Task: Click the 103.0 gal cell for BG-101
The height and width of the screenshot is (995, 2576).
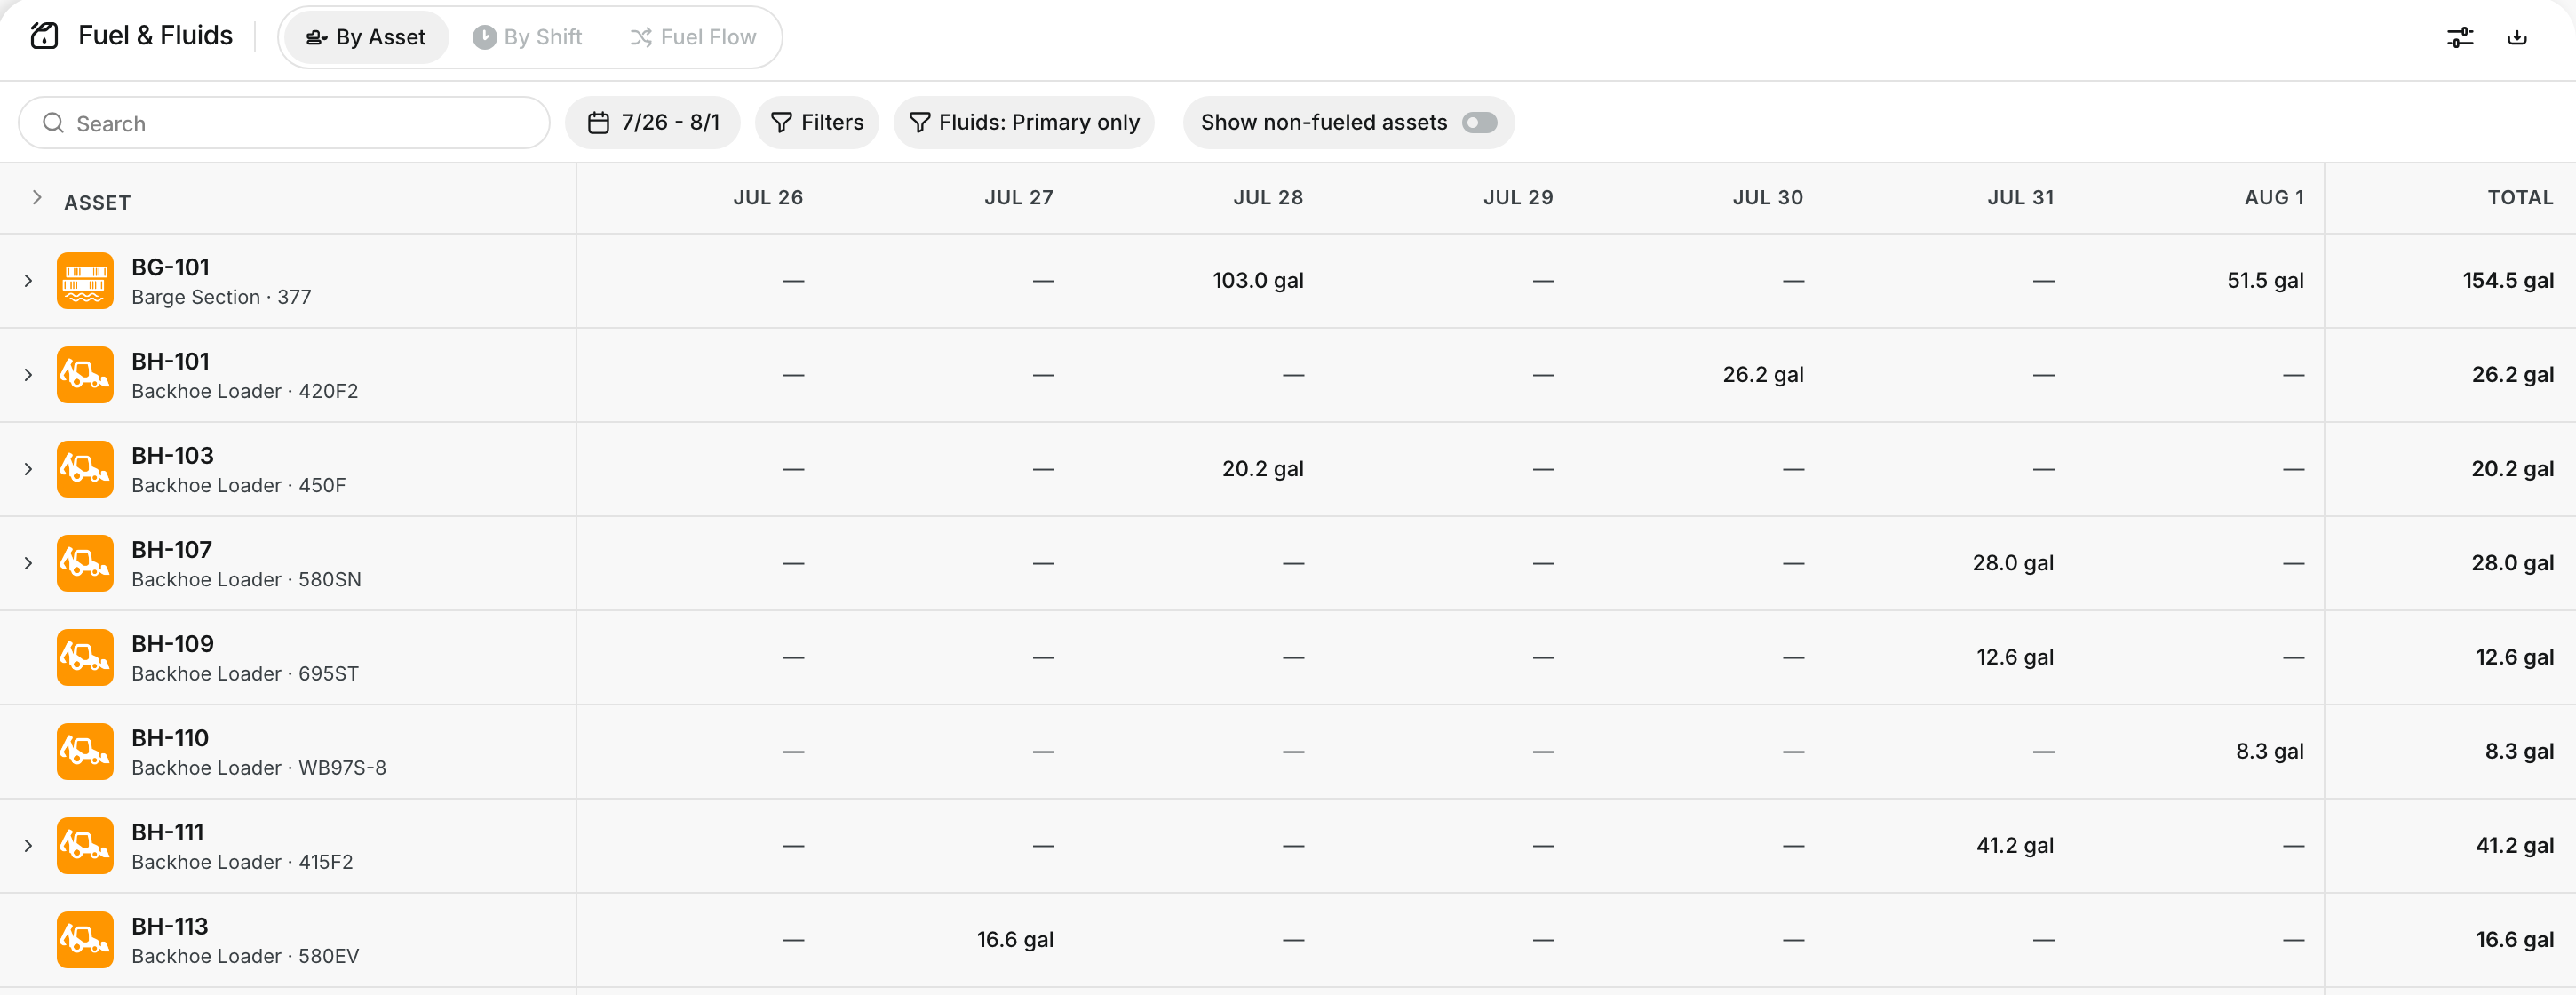Action: click(x=1258, y=281)
